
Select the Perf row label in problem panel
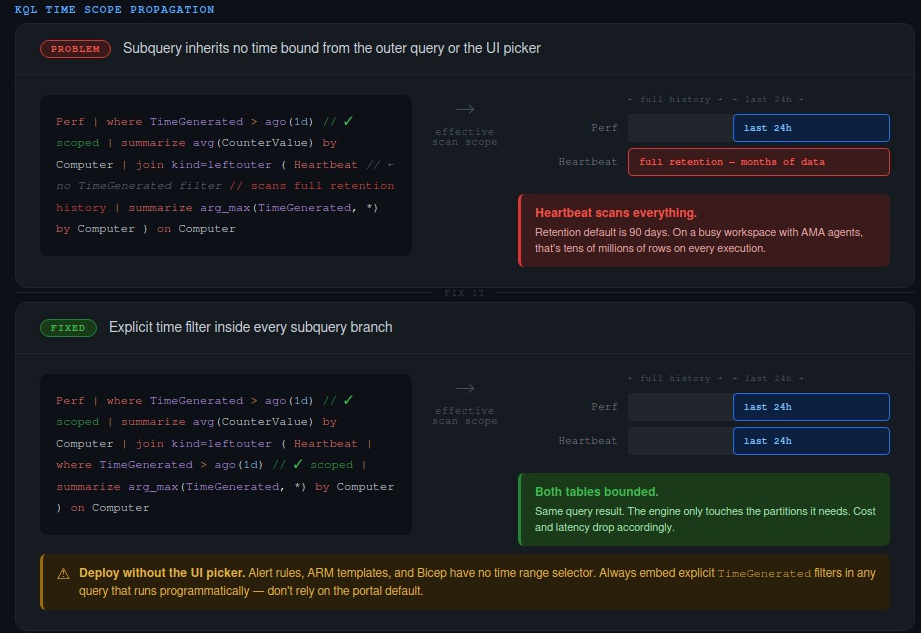tap(604, 128)
